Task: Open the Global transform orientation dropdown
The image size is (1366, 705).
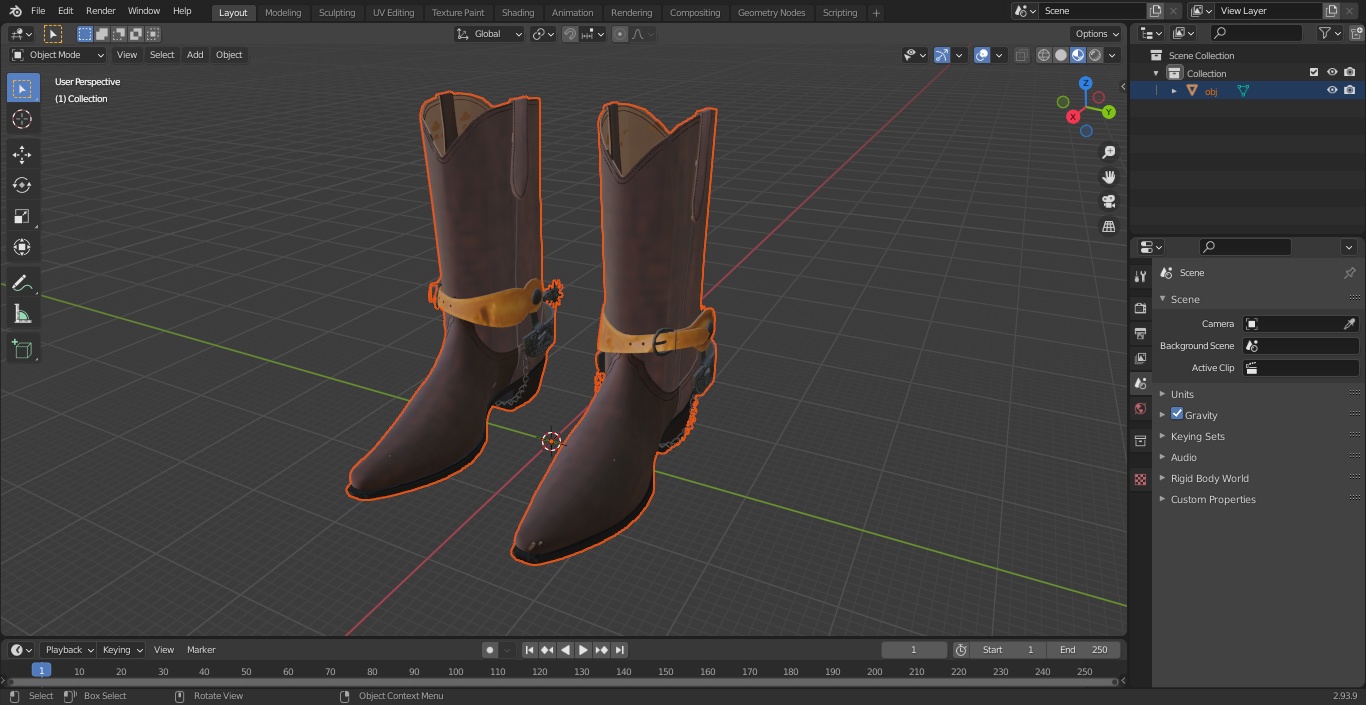Action: click(489, 34)
